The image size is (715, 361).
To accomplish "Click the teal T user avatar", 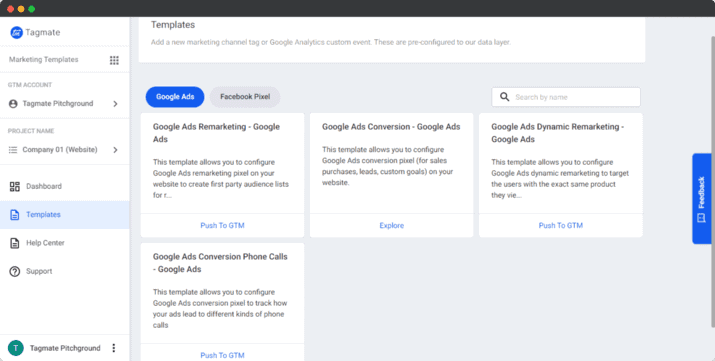I will tap(16, 348).
